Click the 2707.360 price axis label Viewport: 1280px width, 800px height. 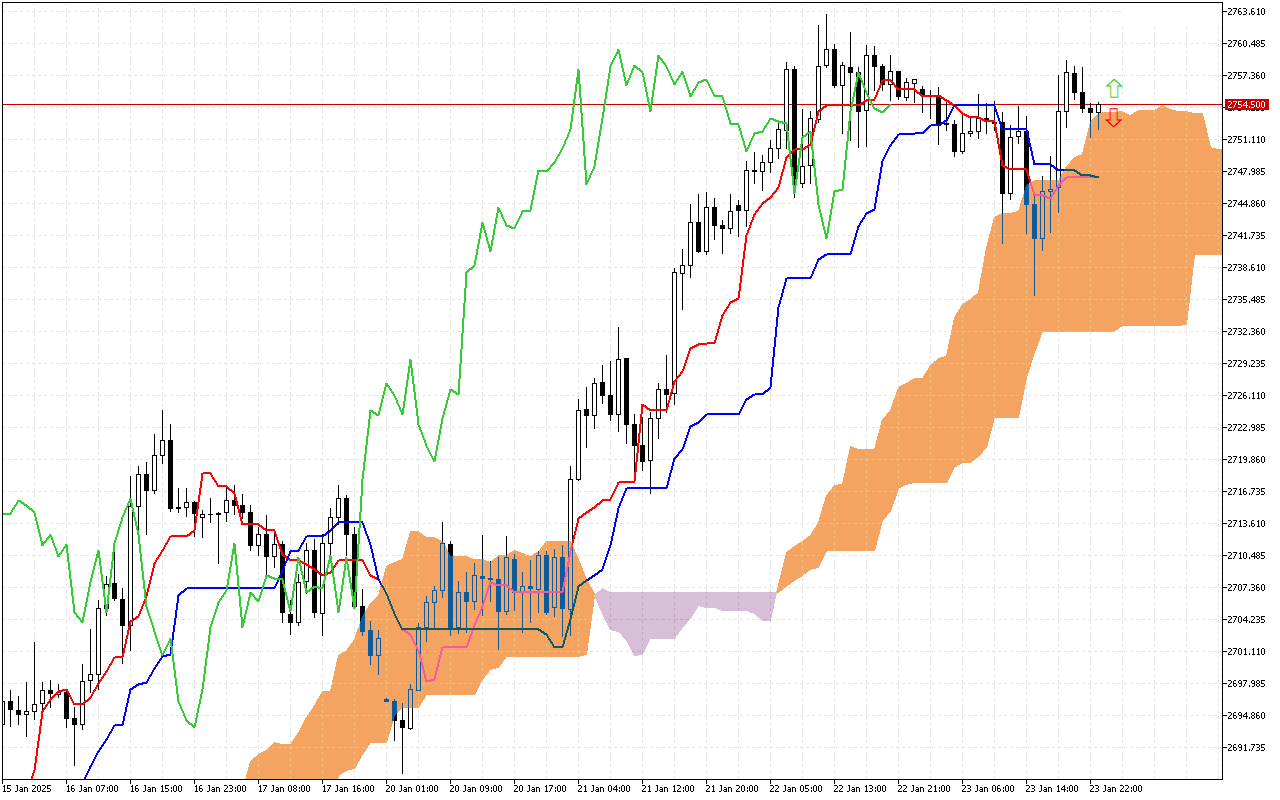[1247, 588]
